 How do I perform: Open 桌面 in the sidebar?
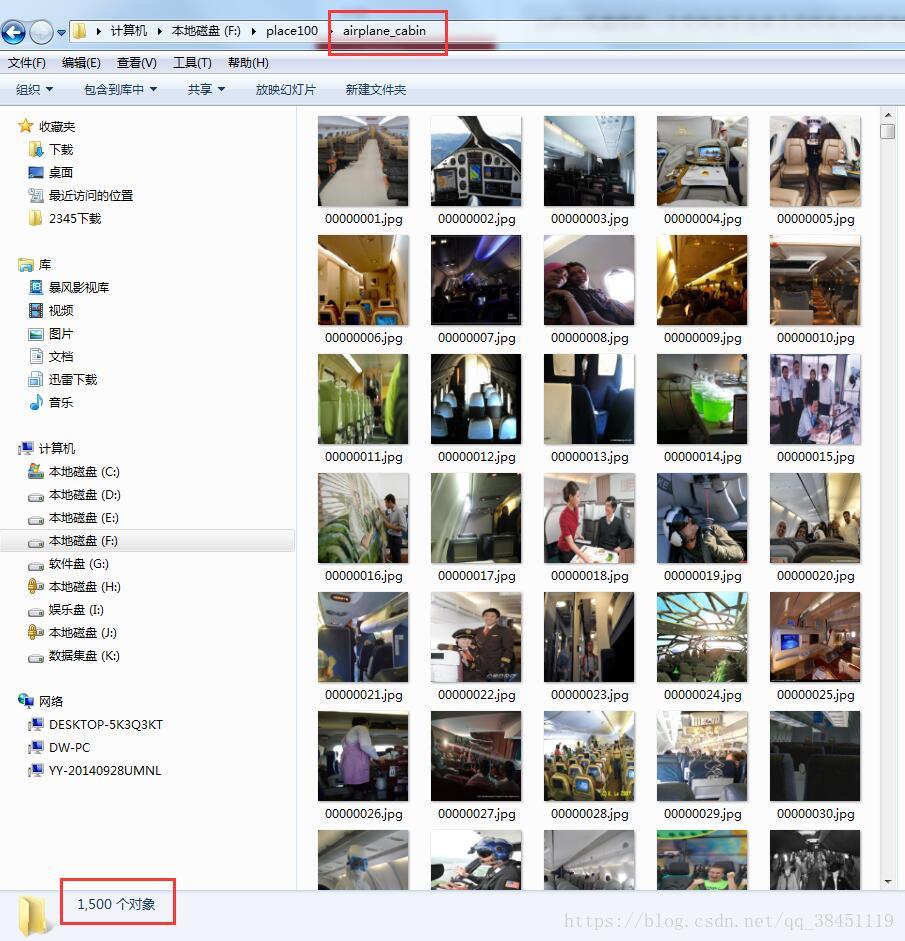[60, 172]
